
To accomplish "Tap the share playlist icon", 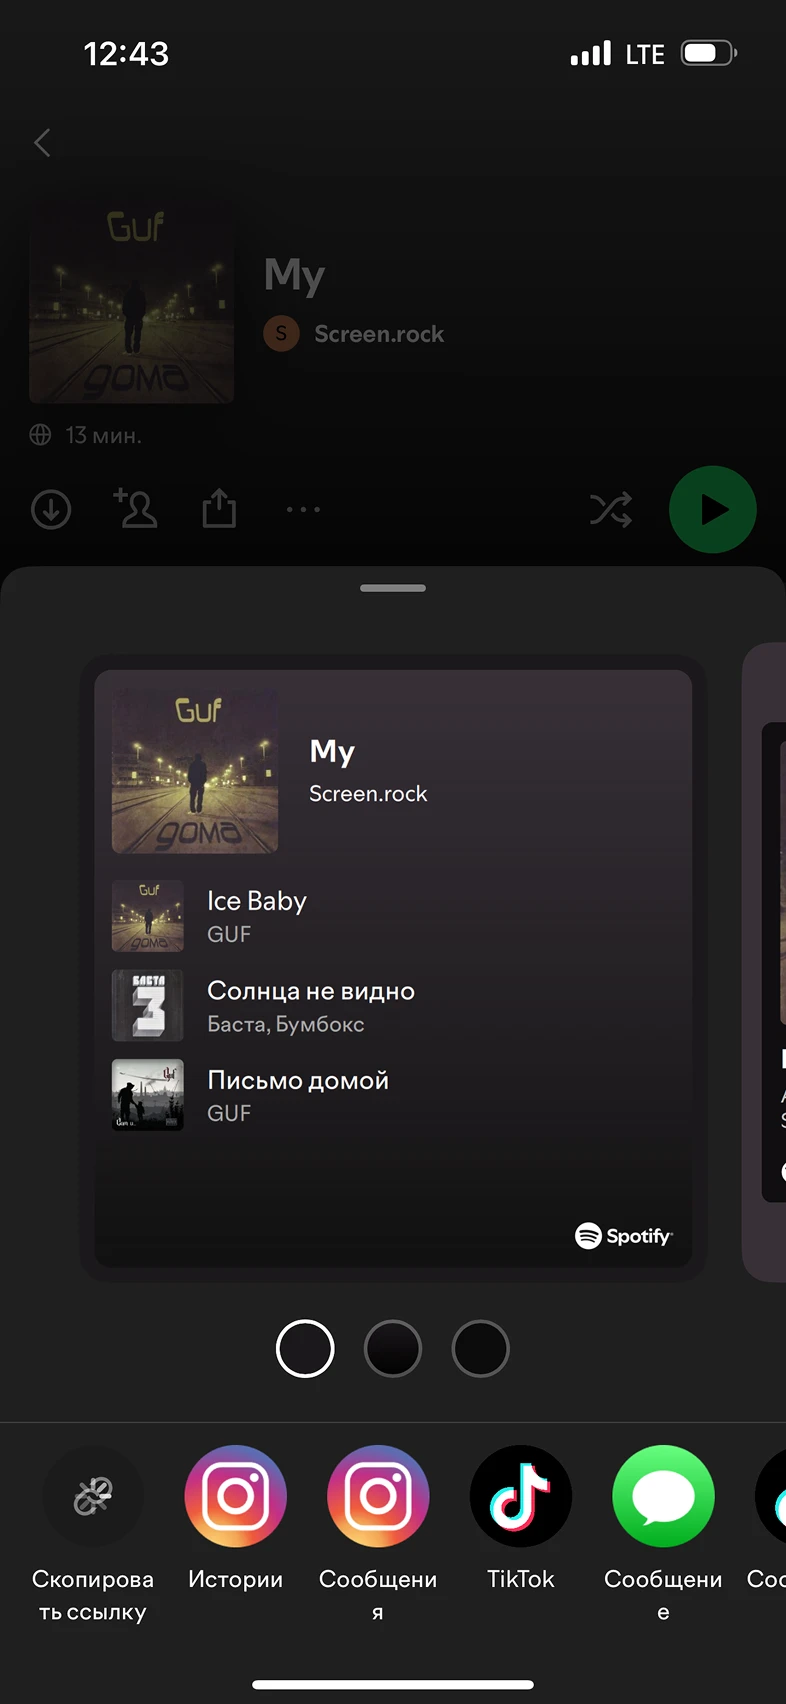I will 219,508.
